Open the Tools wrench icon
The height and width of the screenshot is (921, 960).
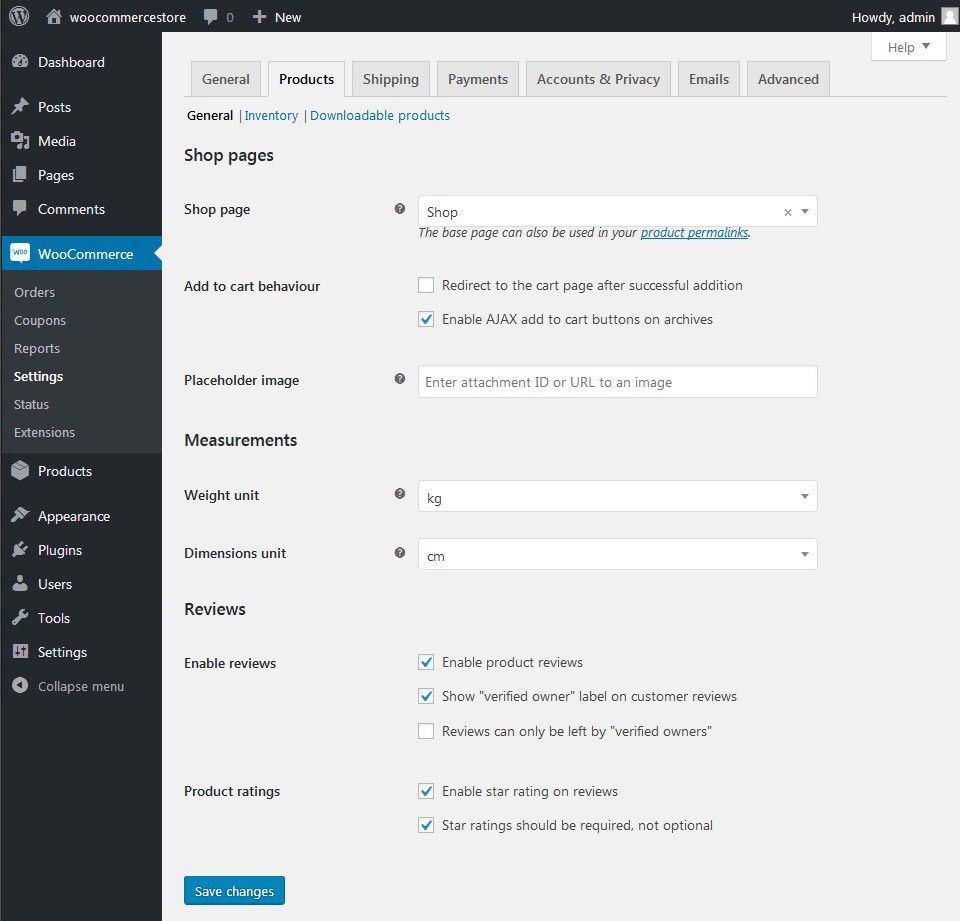click(21, 618)
